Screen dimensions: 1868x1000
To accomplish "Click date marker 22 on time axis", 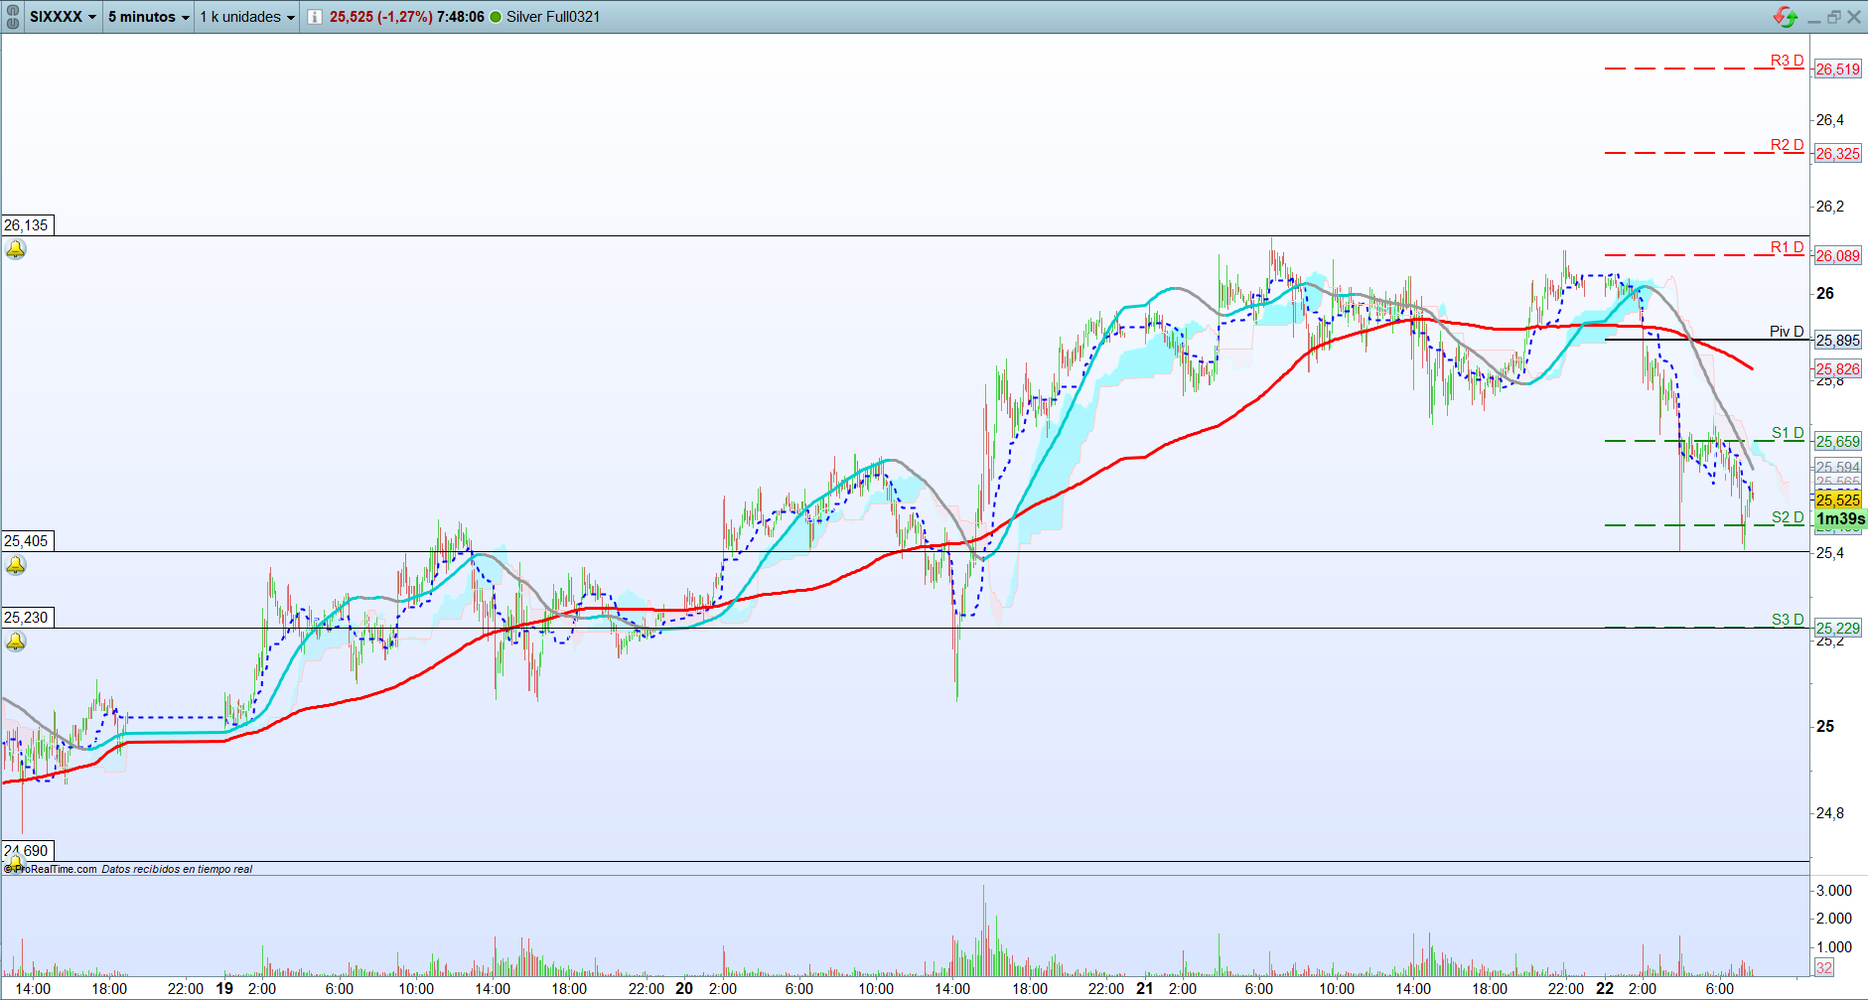I will point(1604,988).
